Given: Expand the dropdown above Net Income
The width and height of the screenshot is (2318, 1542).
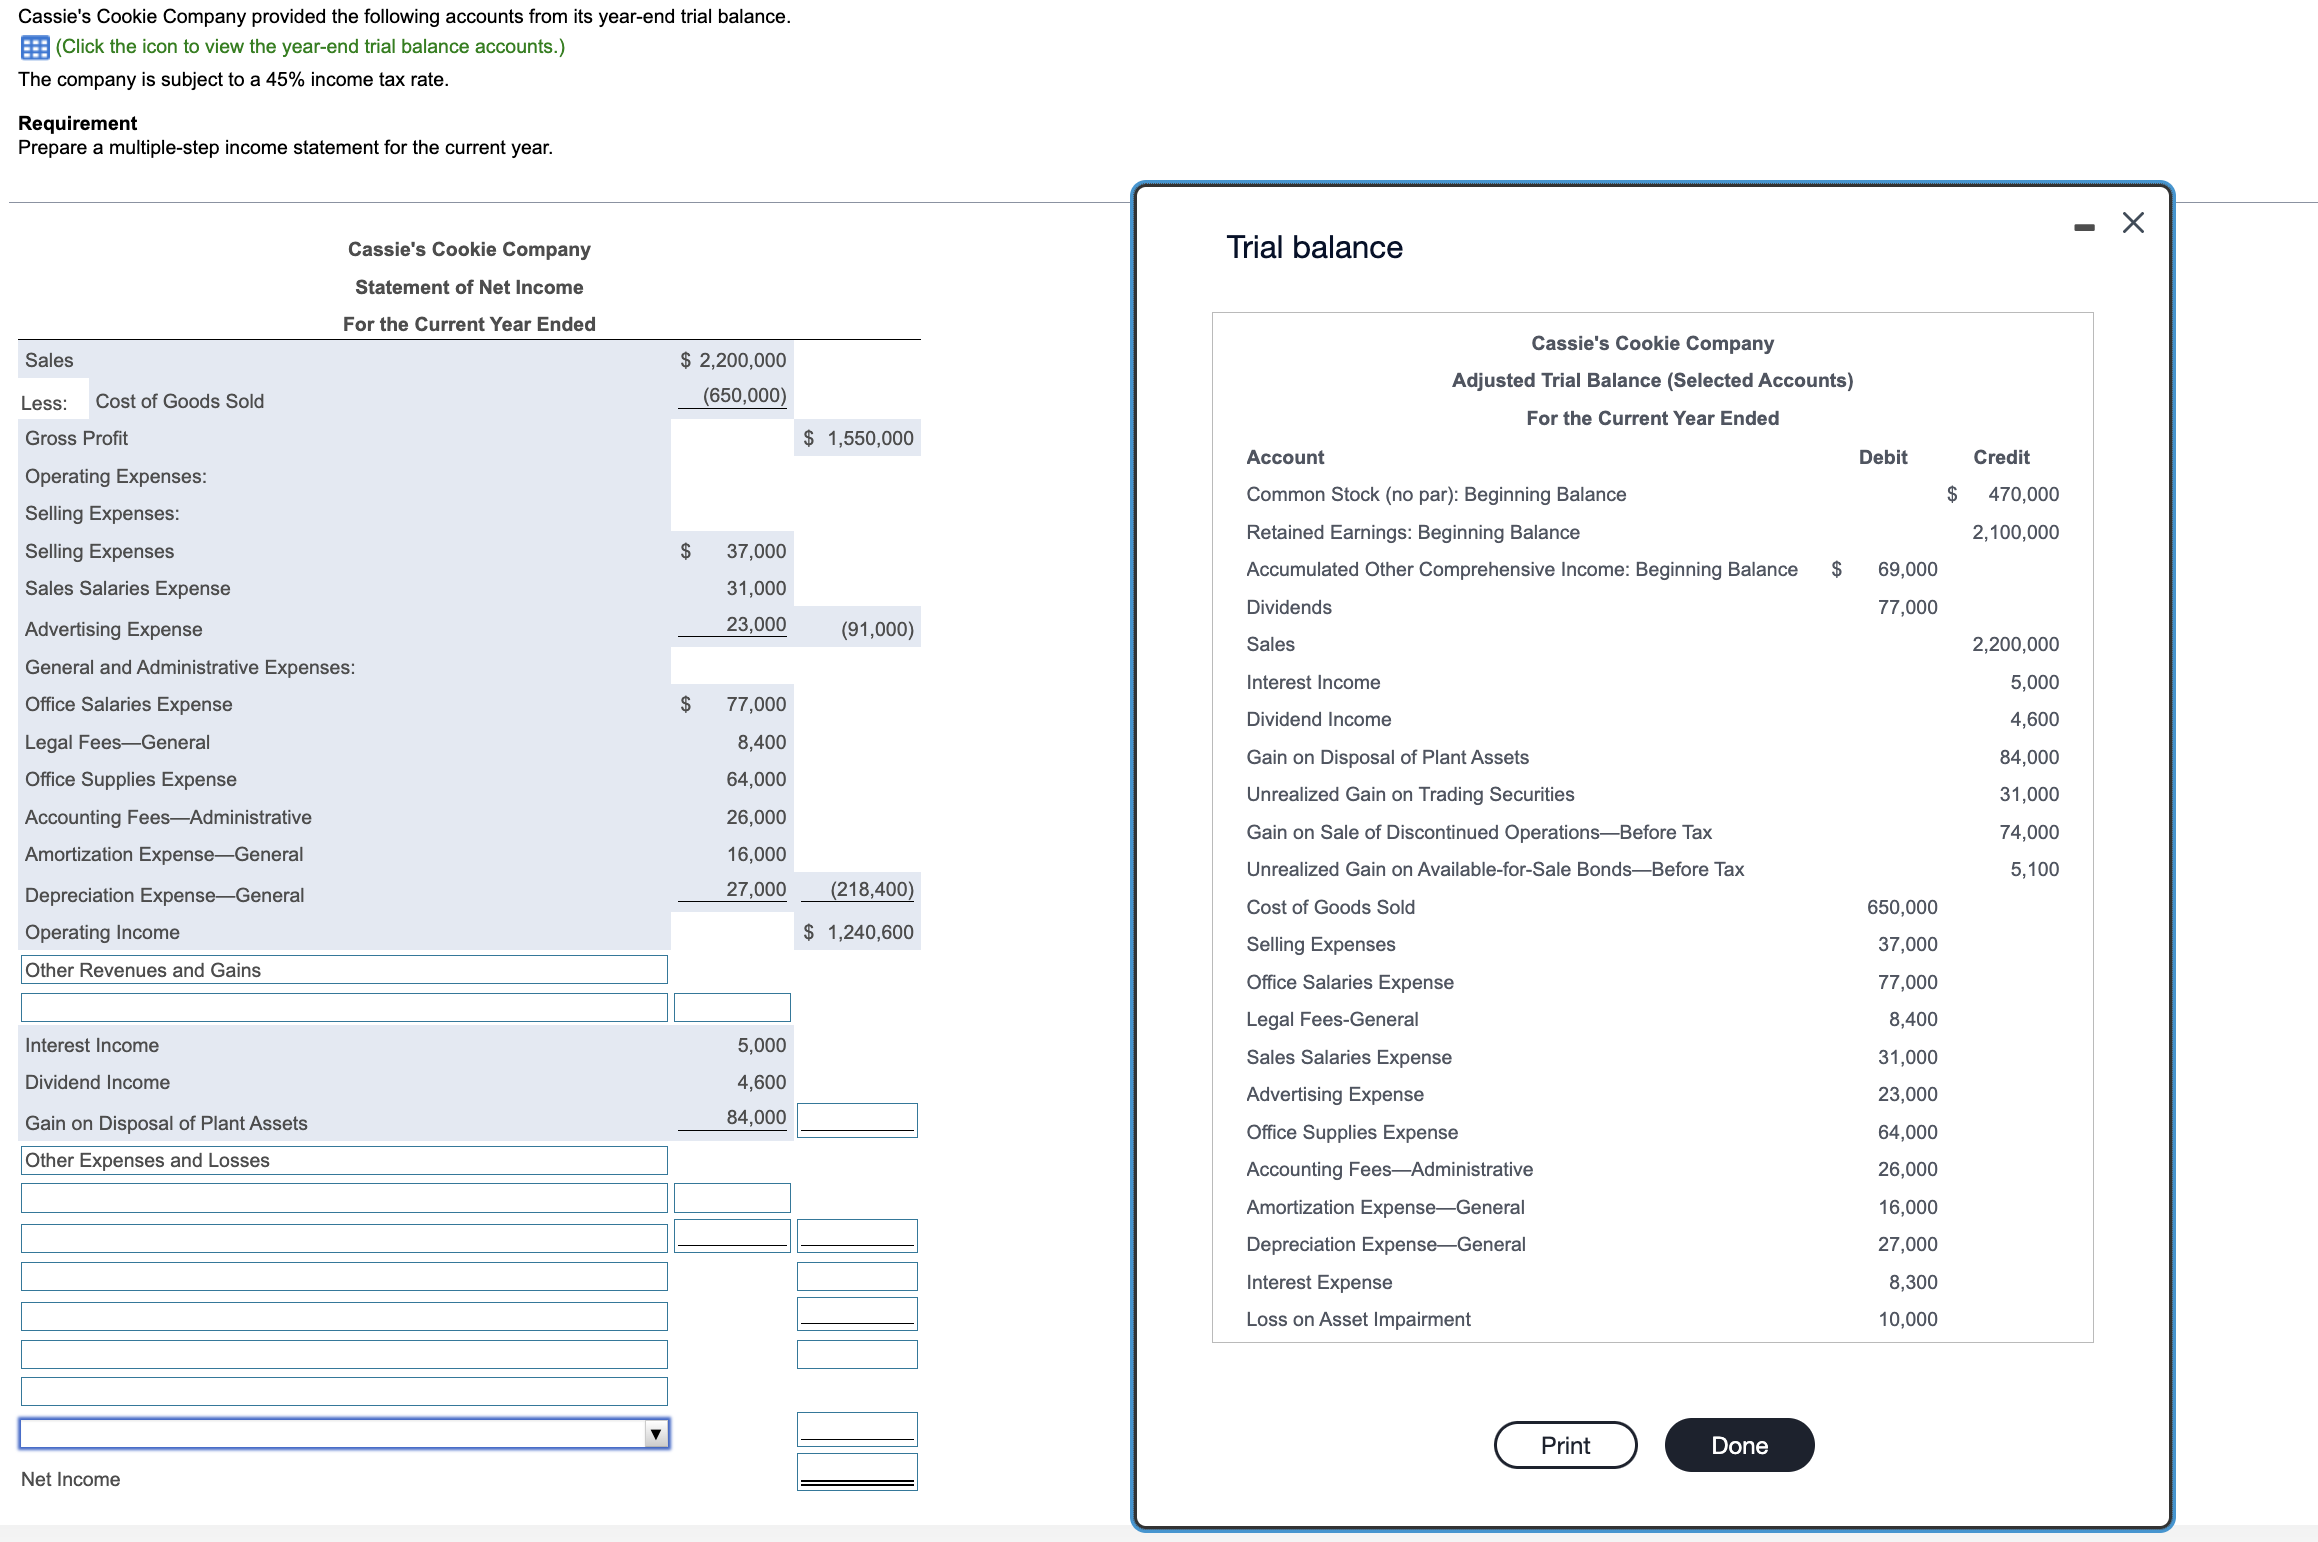Looking at the screenshot, I should (655, 1434).
